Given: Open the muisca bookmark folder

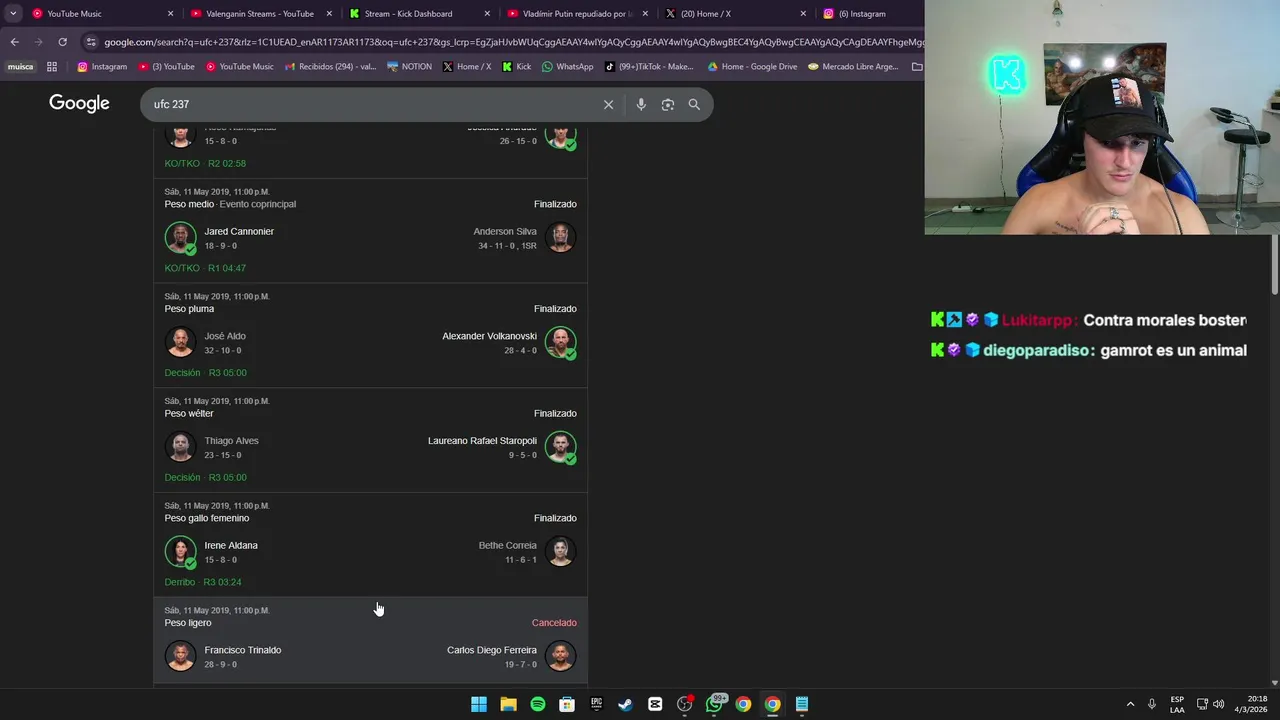Looking at the screenshot, I should (x=20, y=67).
